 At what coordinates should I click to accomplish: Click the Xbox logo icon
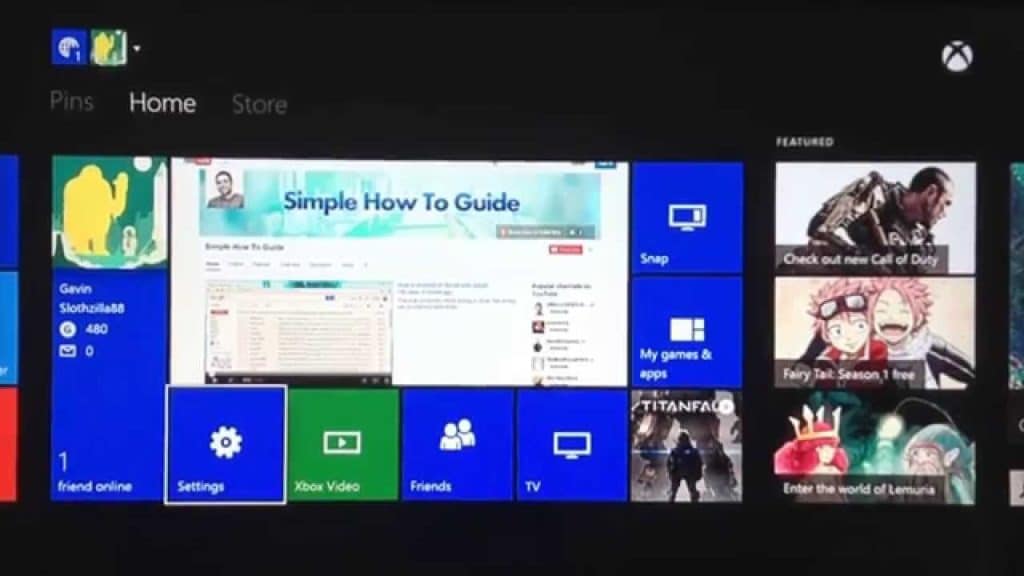[x=957, y=56]
